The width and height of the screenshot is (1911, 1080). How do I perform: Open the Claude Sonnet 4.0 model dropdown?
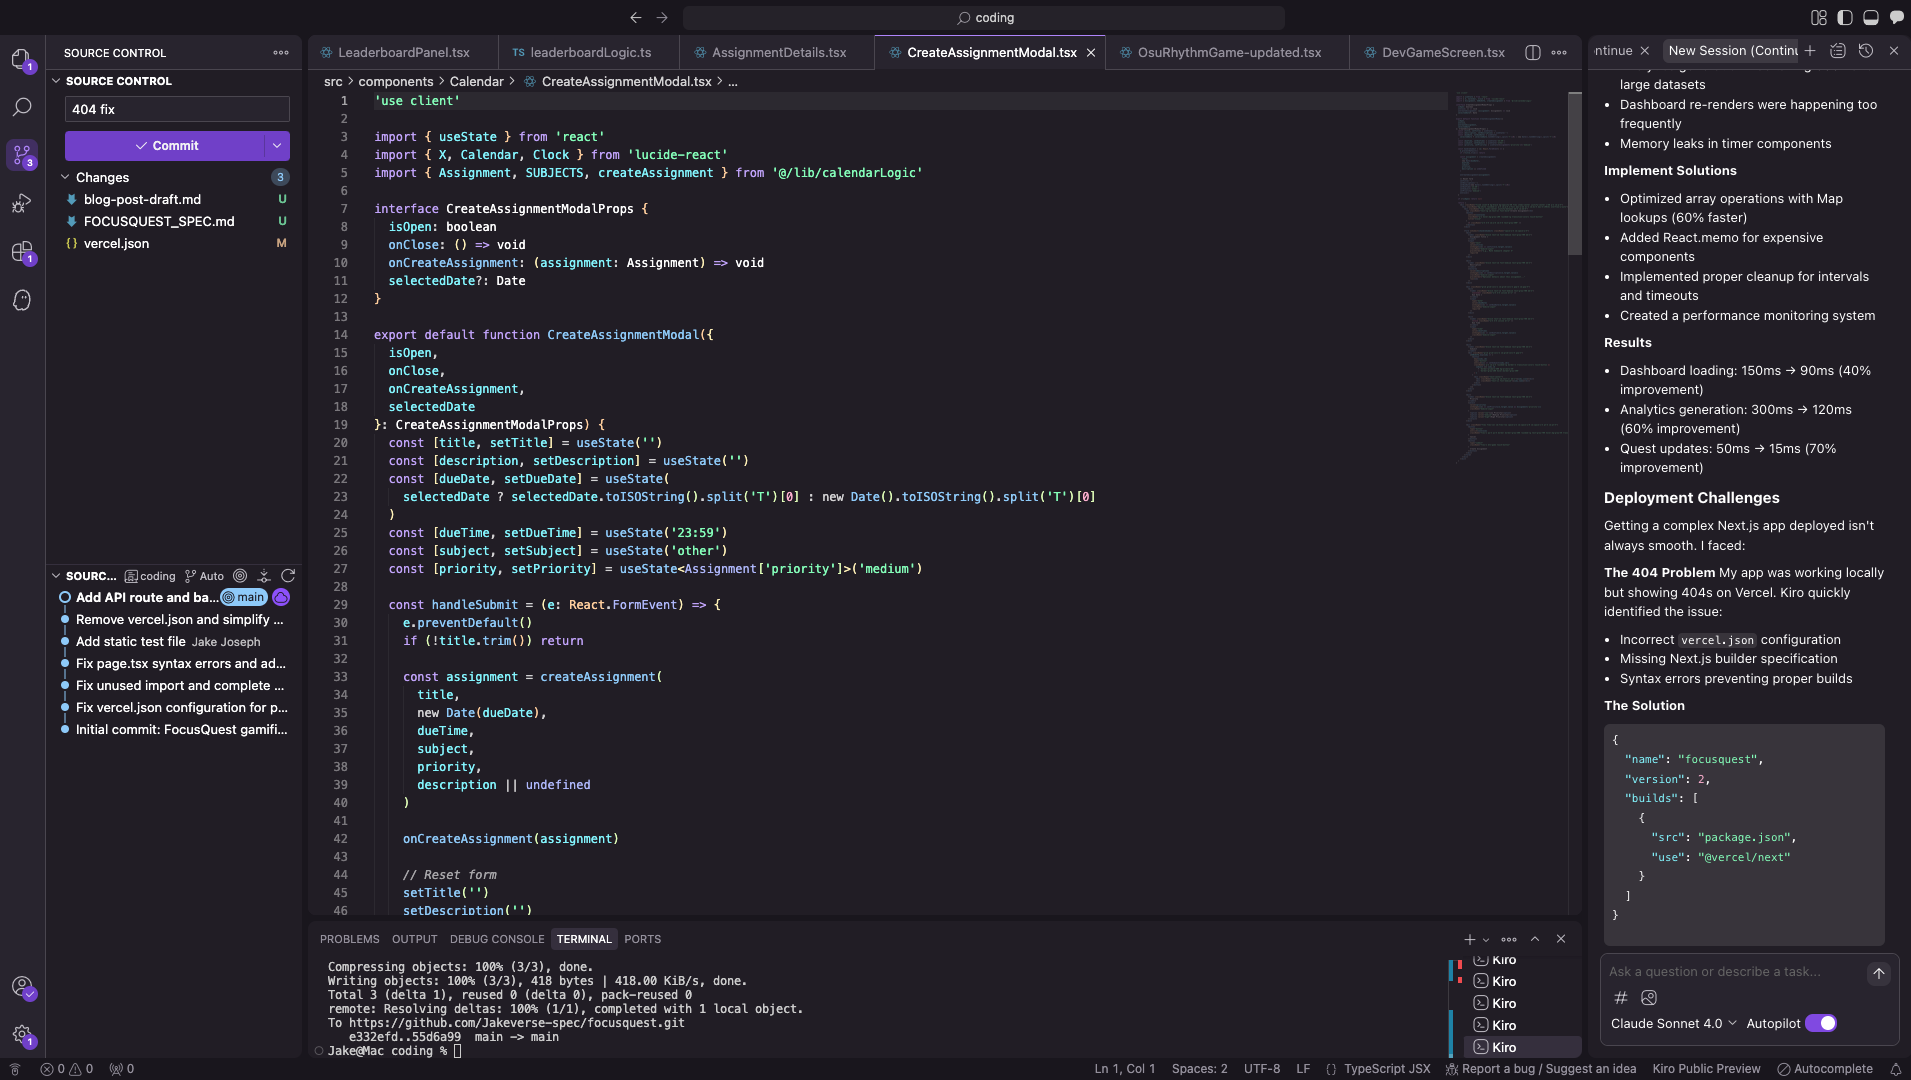point(1673,1023)
